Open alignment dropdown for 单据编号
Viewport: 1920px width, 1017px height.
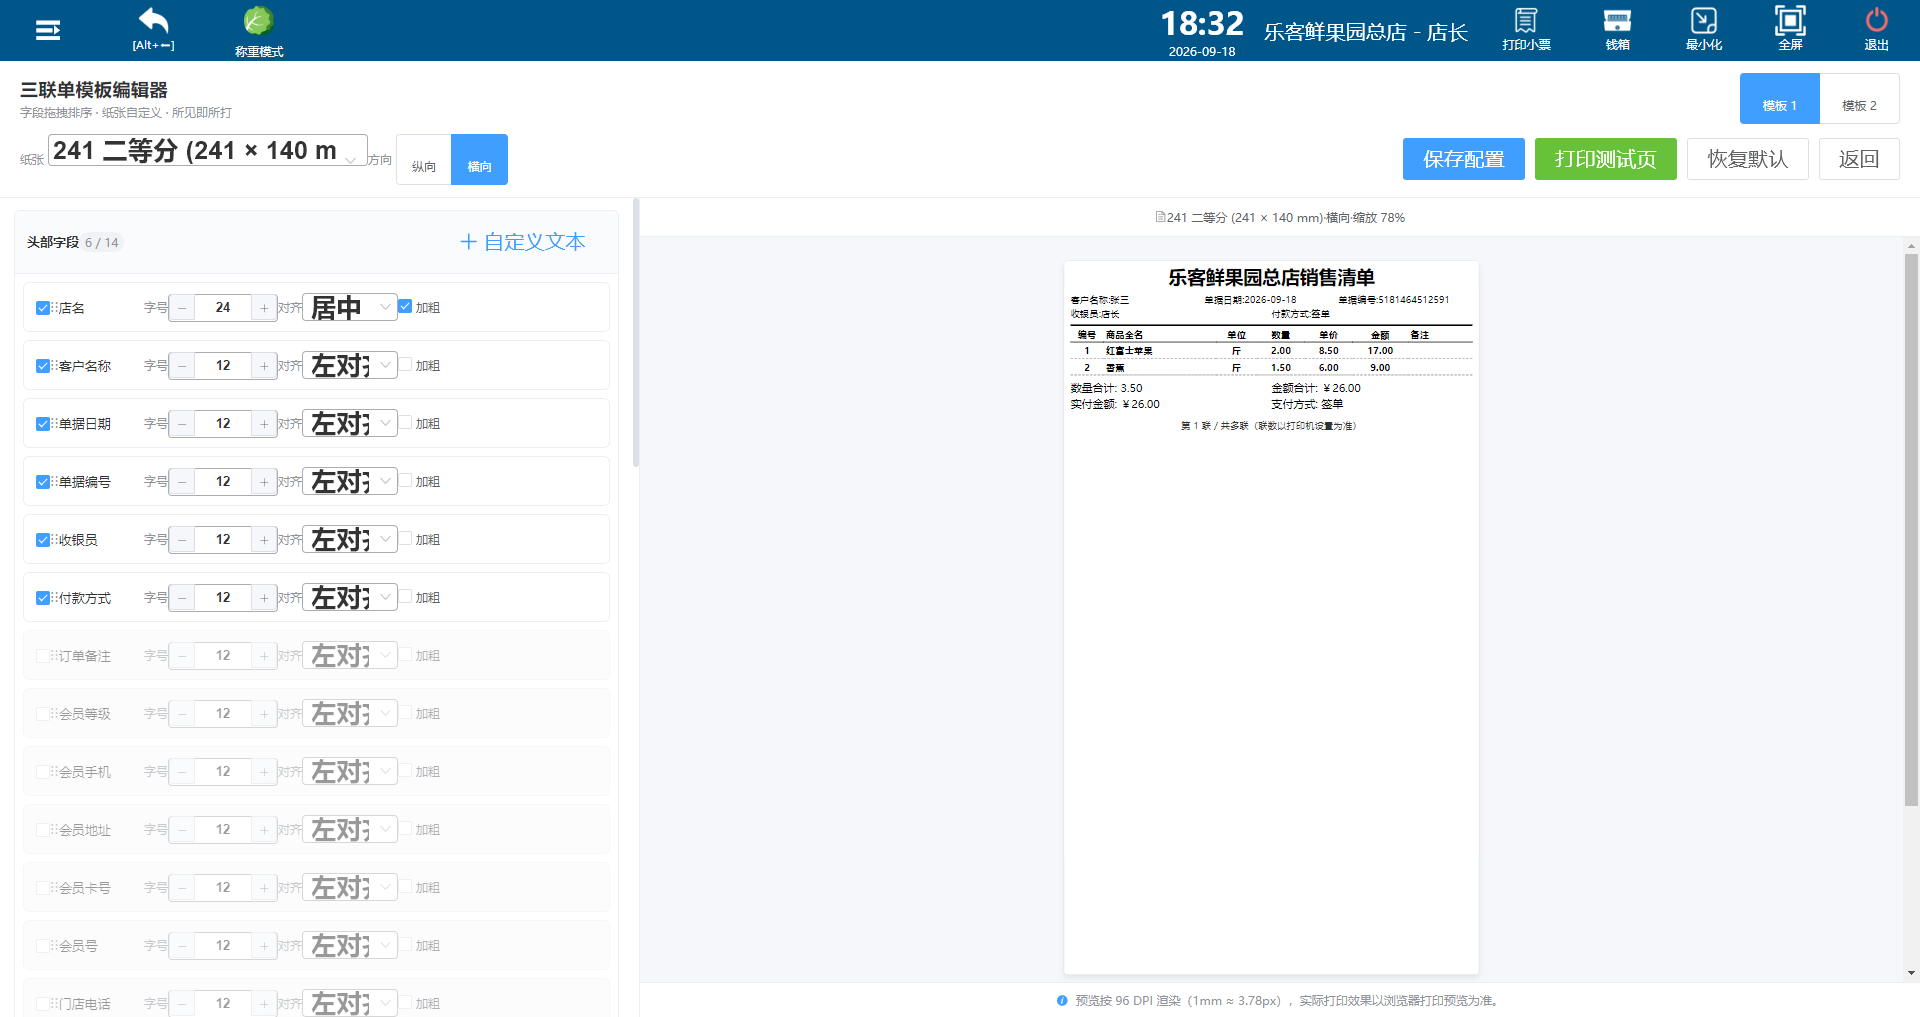(350, 482)
